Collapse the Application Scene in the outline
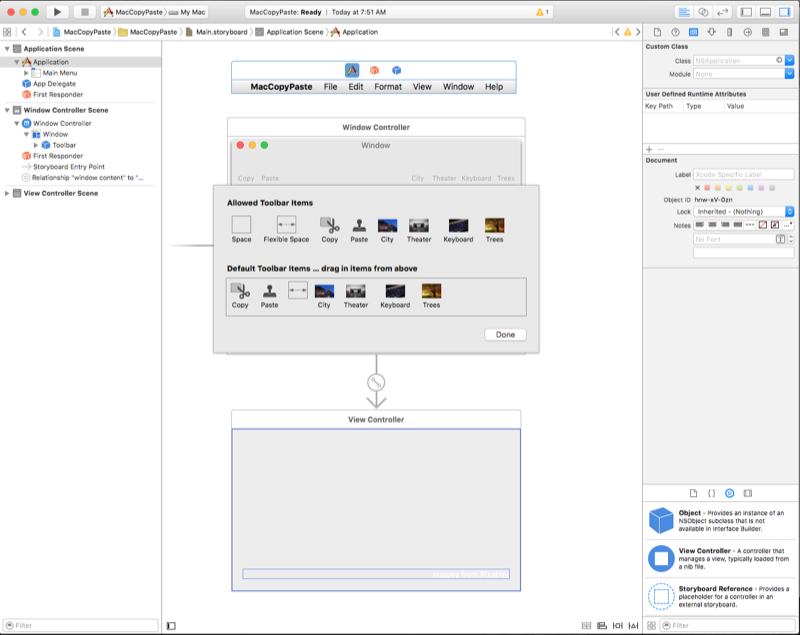This screenshot has width=800, height=635. tap(7, 48)
